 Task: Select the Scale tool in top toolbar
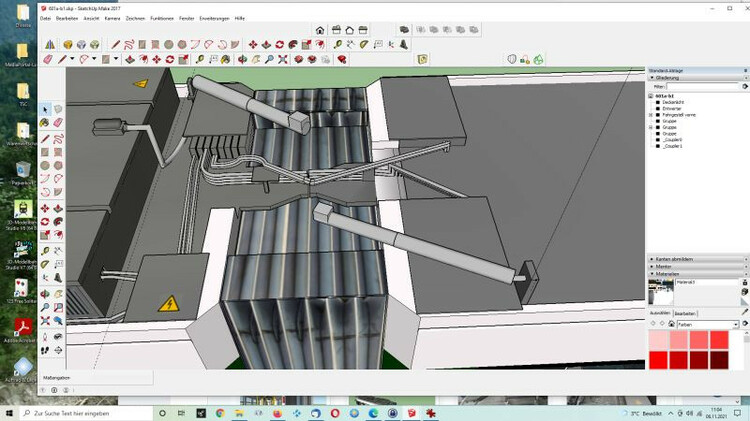pos(306,44)
